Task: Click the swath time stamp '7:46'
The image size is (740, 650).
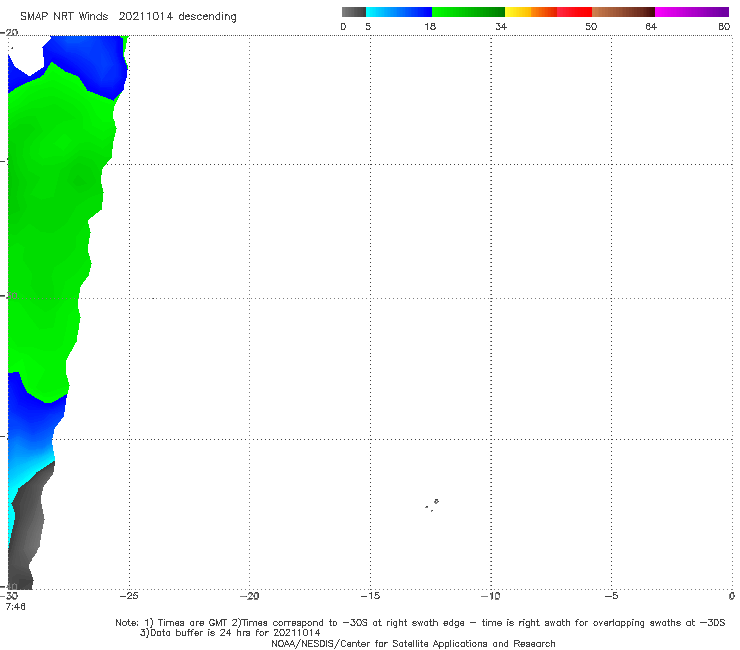Action: [16, 606]
